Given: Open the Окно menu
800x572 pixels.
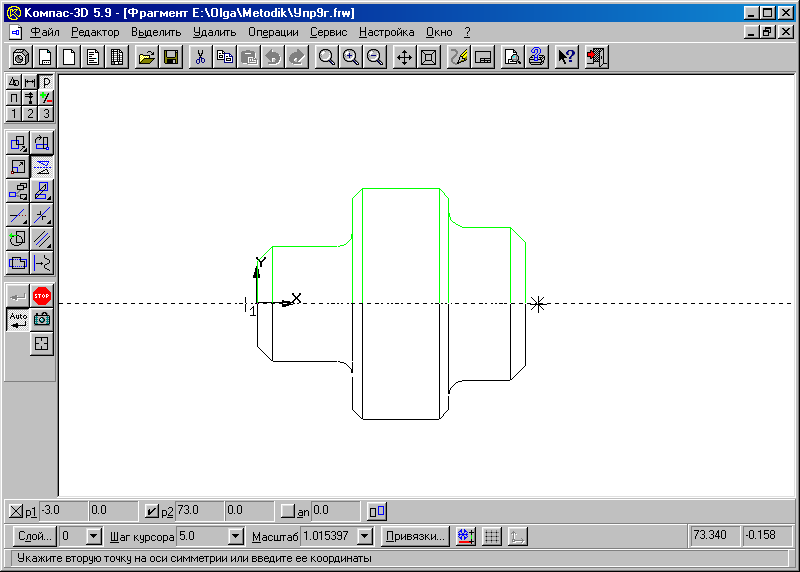Looking at the screenshot, I should coord(439,32).
